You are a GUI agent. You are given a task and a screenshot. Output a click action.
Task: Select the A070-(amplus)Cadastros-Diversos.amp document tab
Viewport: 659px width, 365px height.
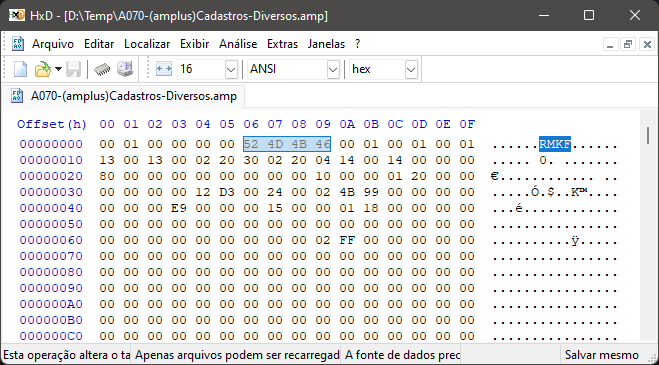[x=123, y=96]
